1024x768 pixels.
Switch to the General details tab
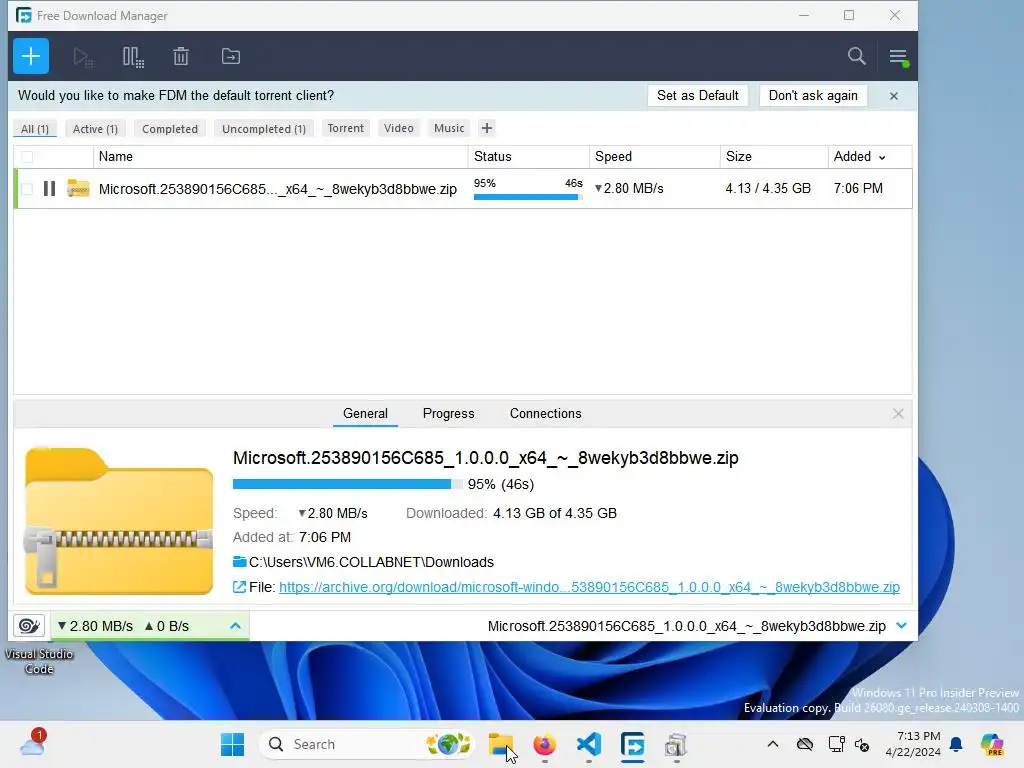click(x=365, y=413)
